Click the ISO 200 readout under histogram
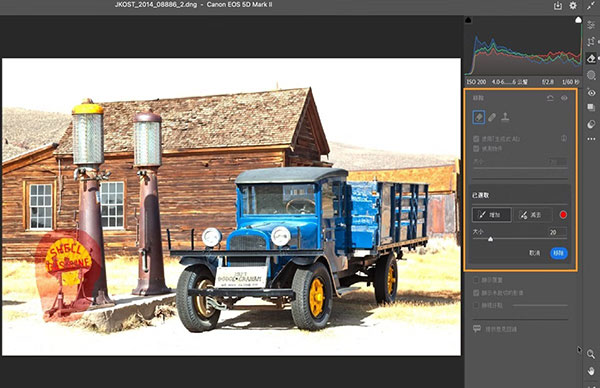The image size is (600, 388). [x=476, y=82]
